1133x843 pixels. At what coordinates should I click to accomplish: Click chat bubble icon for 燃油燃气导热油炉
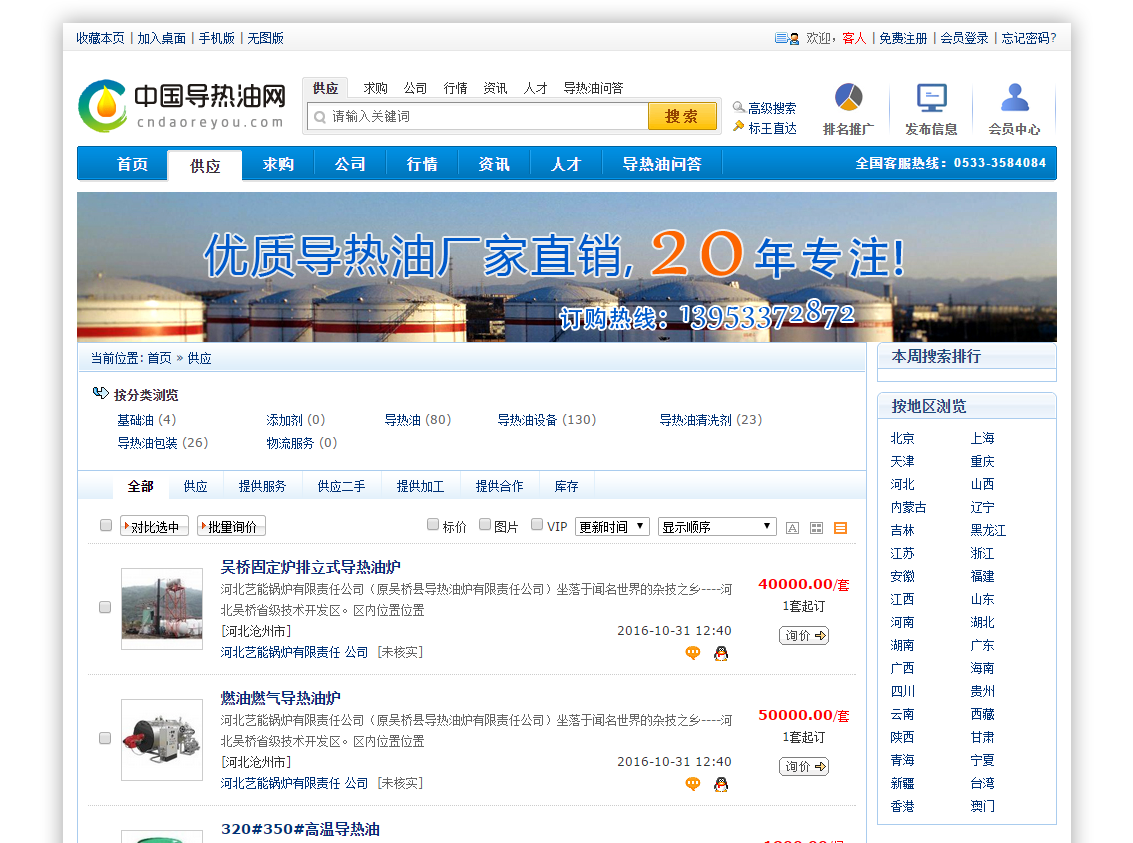point(693,784)
